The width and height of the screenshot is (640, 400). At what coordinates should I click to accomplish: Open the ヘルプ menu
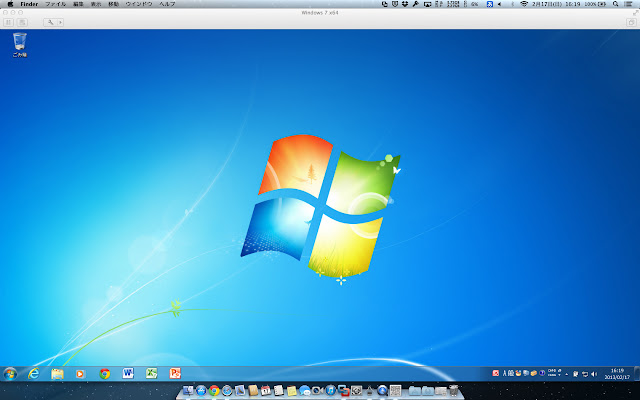pos(167,4)
